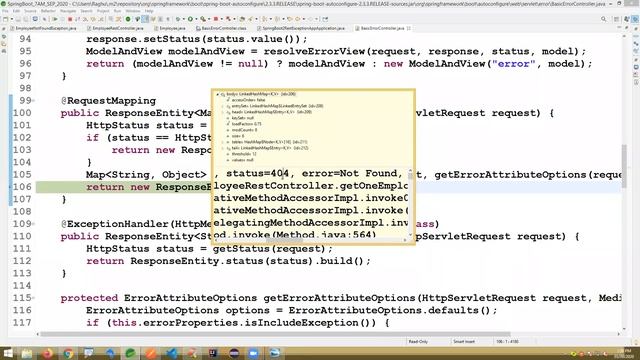The width and height of the screenshot is (640, 360).
Task: Close the BasicErrorController.java tab
Action: (409, 28)
